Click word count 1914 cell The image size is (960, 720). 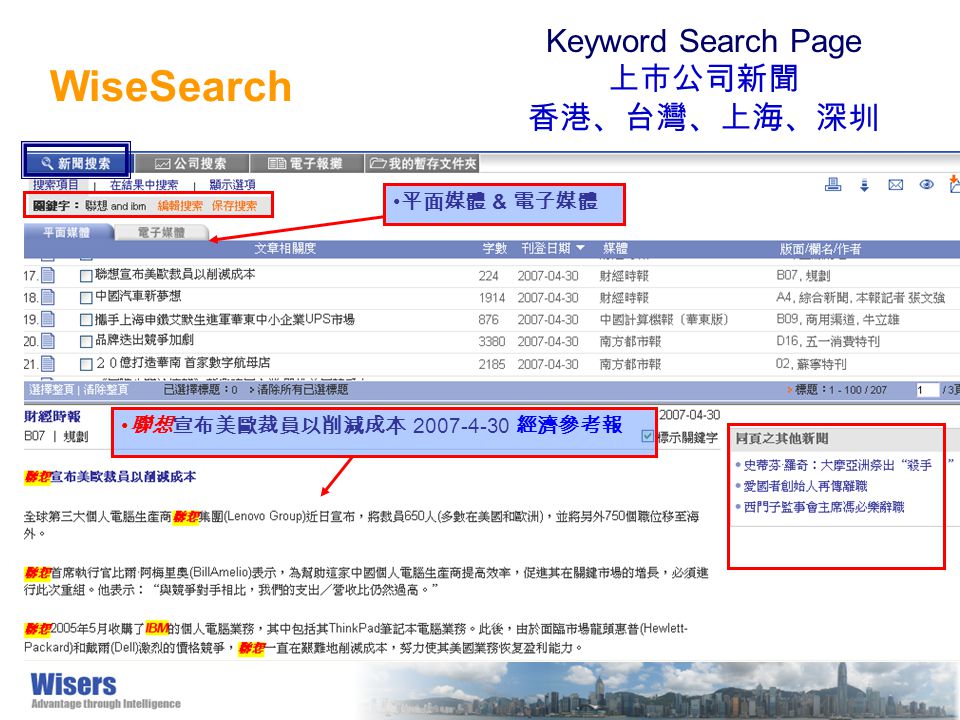click(x=492, y=298)
